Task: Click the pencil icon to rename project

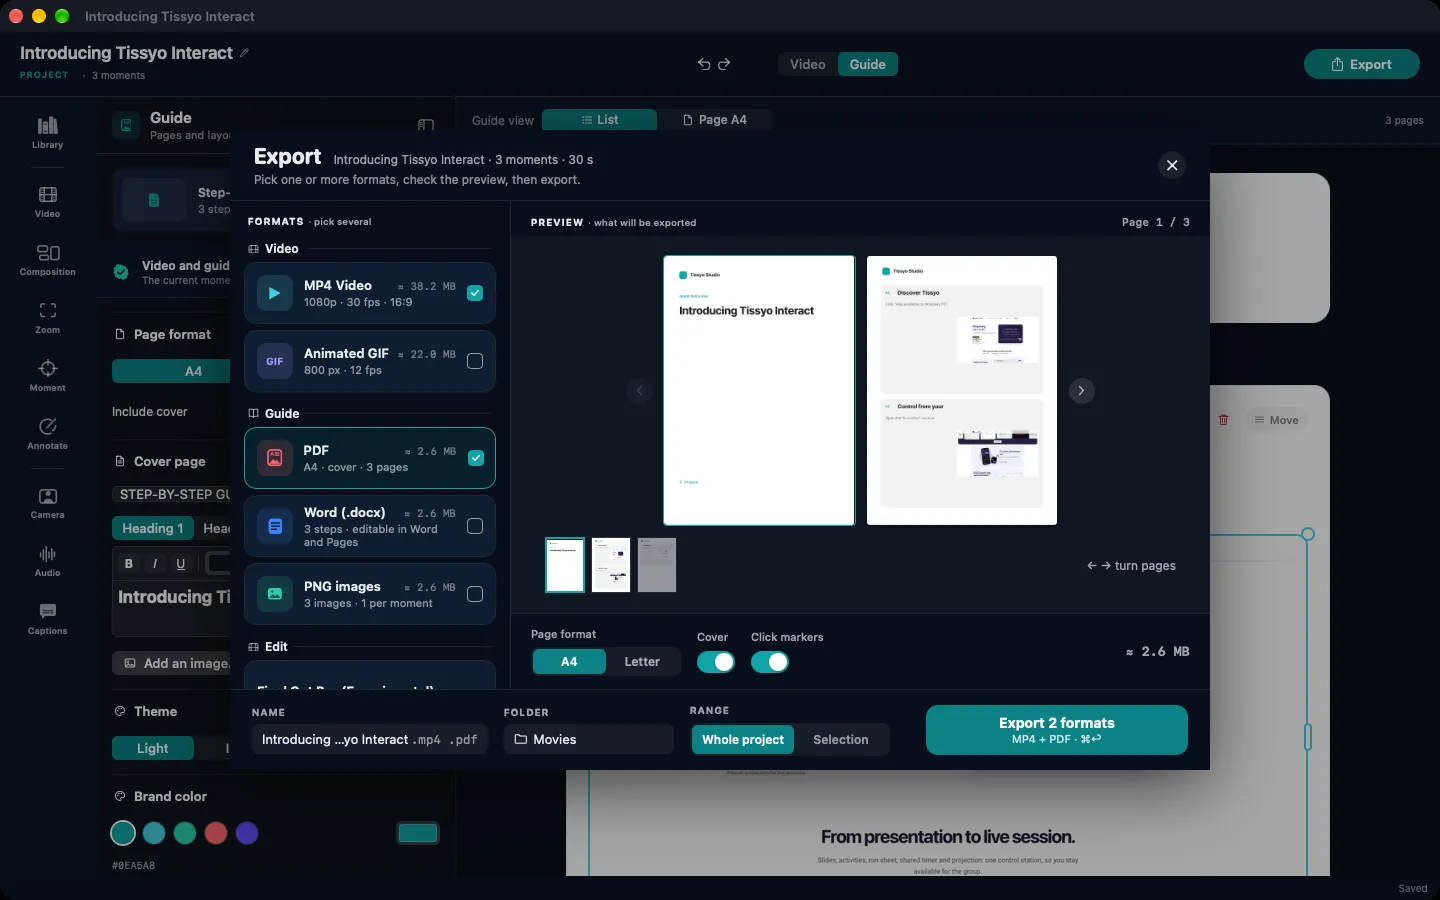Action: click(x=245, y=53)
